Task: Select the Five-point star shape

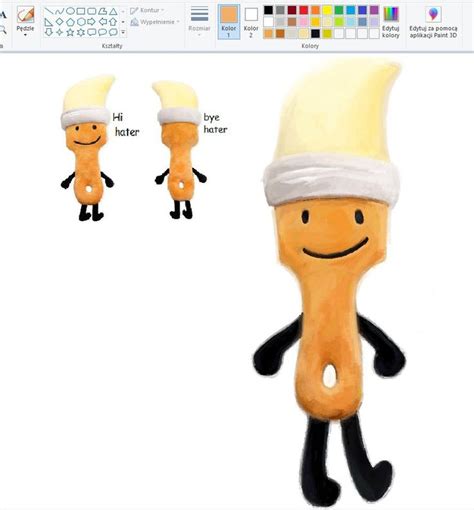Action: point(70,32)
